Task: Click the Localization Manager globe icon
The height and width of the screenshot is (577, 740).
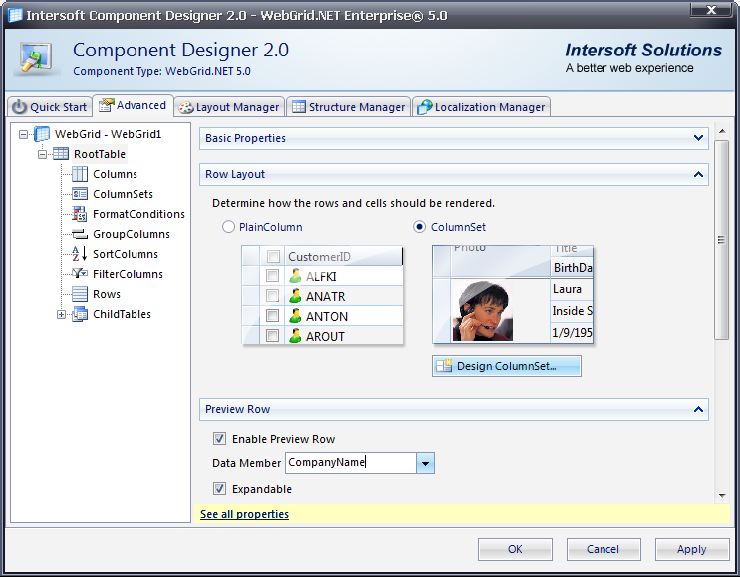Action: 425,107
